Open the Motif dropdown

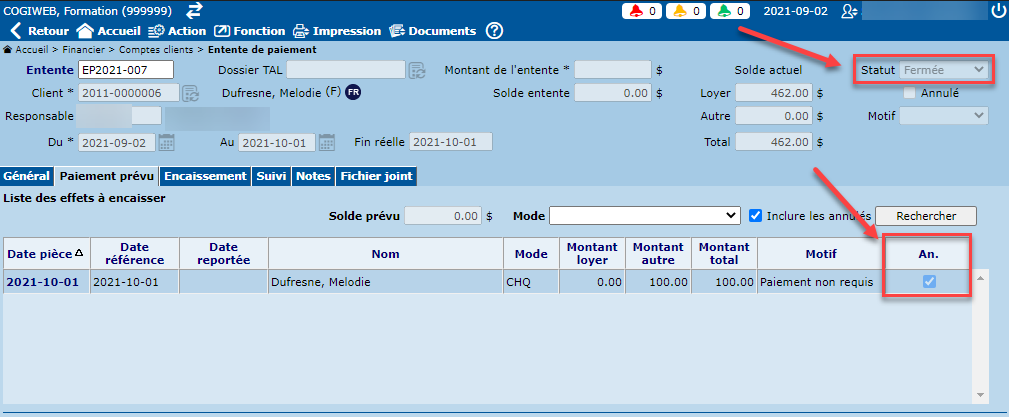click(x=944, y=116)
